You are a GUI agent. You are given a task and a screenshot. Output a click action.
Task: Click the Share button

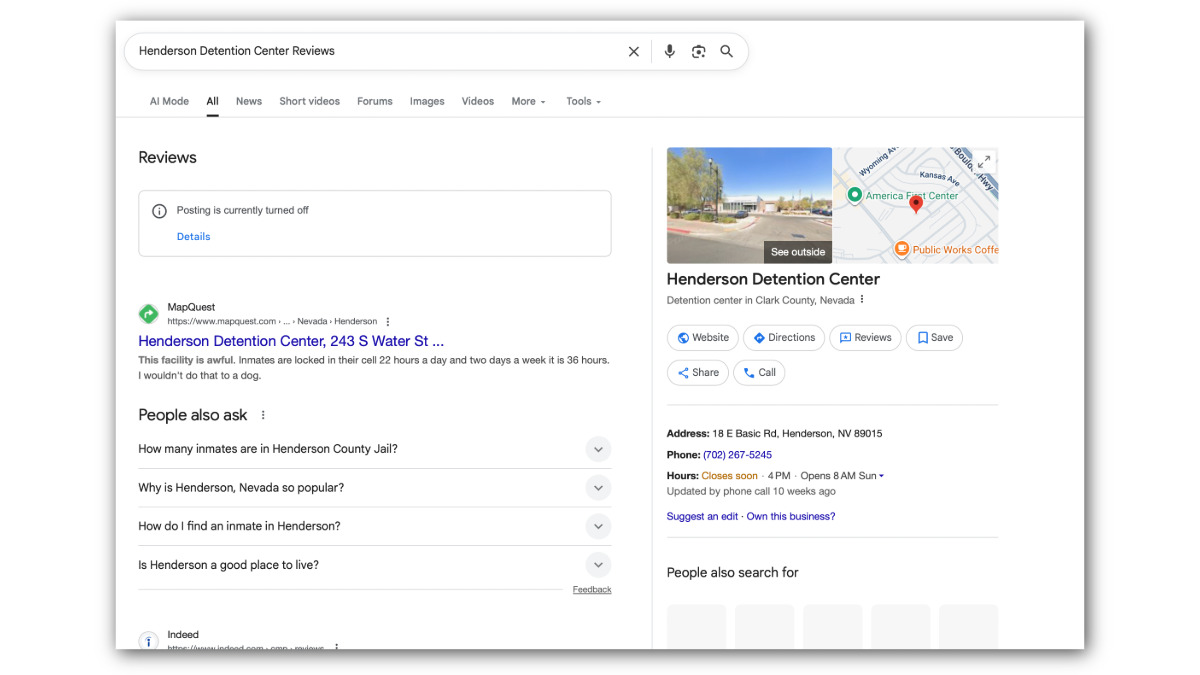click(698, 373)
